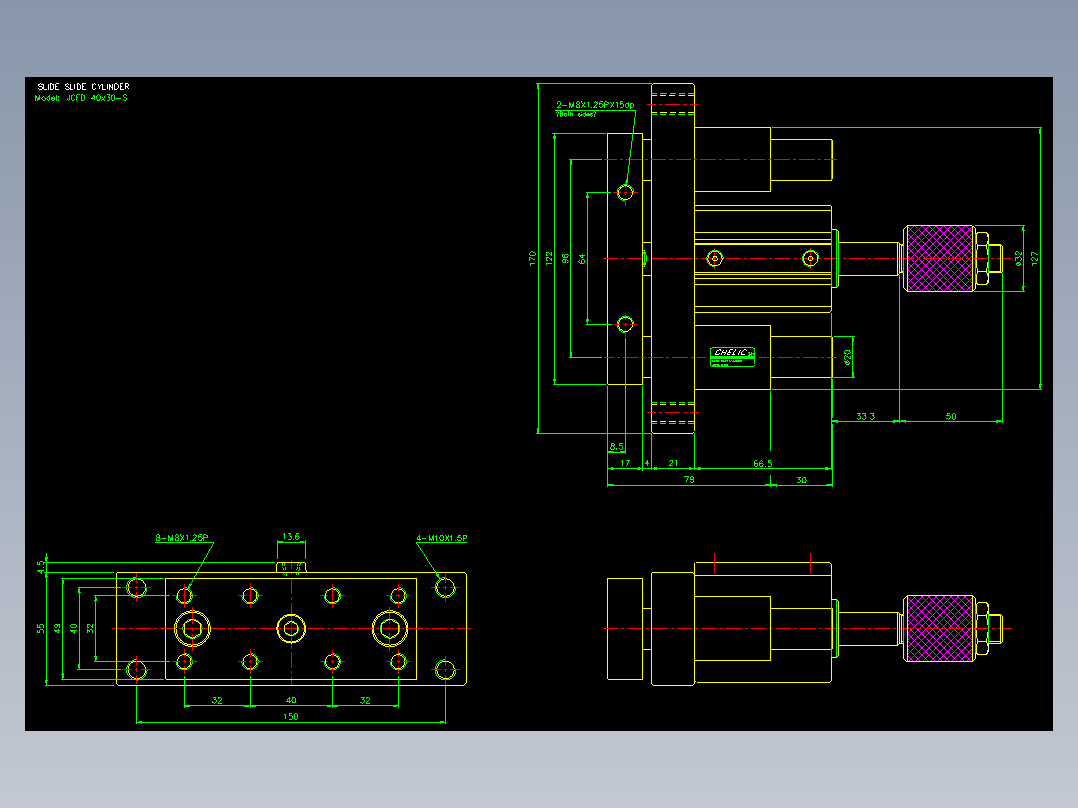
Task: Click the 96 vertical dimension value
Action: click(565, 259)
